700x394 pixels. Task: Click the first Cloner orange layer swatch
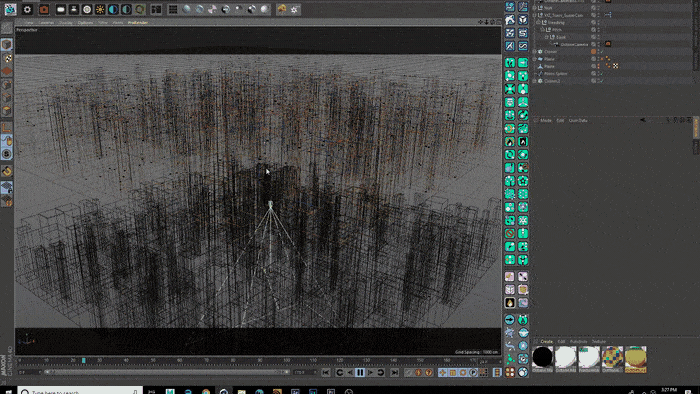(593, 52)
